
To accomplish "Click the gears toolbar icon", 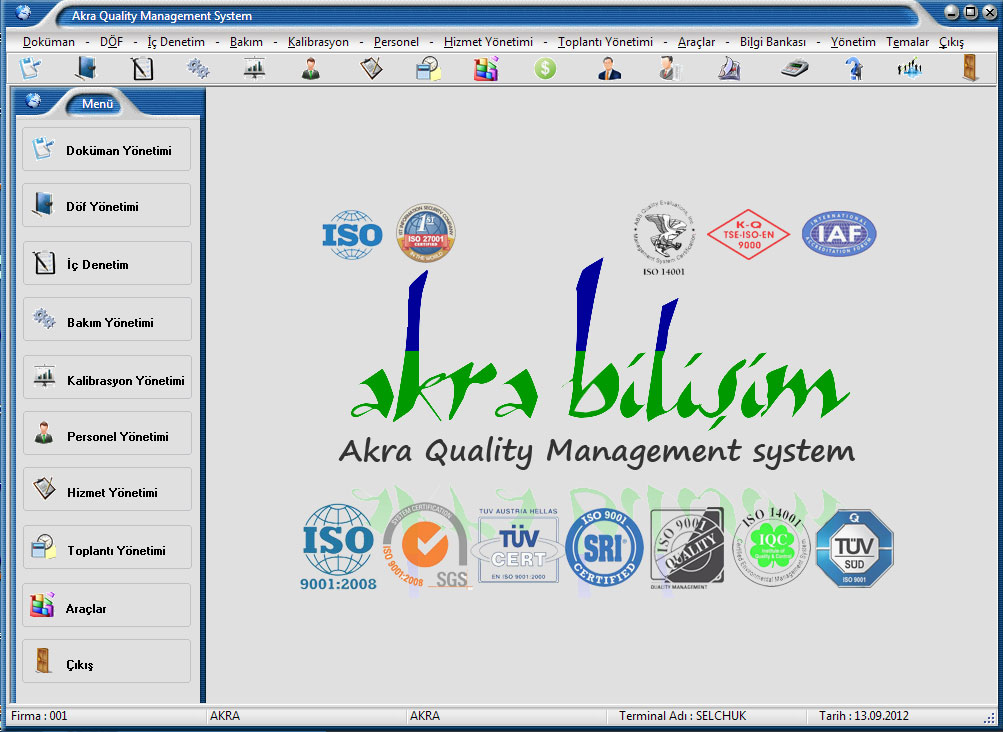I will [x=198, y=68].
